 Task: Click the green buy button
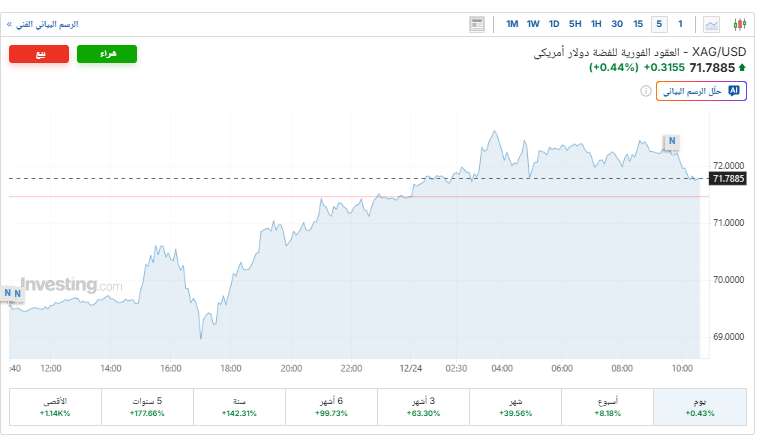106,54
